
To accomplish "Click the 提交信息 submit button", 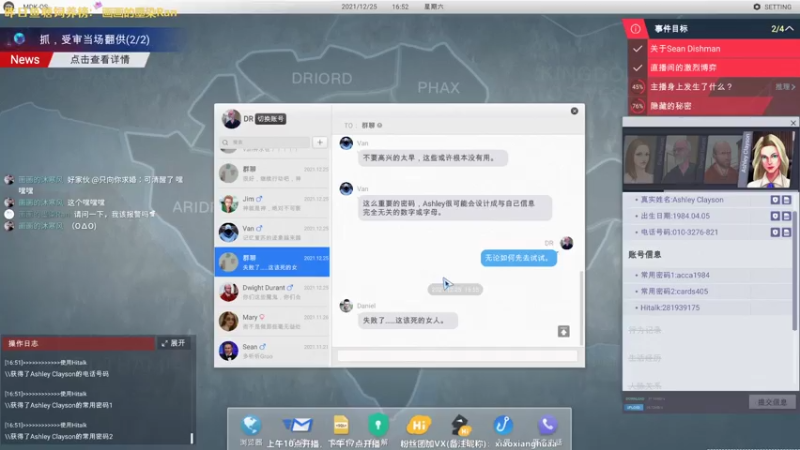I will pos(772,402).
